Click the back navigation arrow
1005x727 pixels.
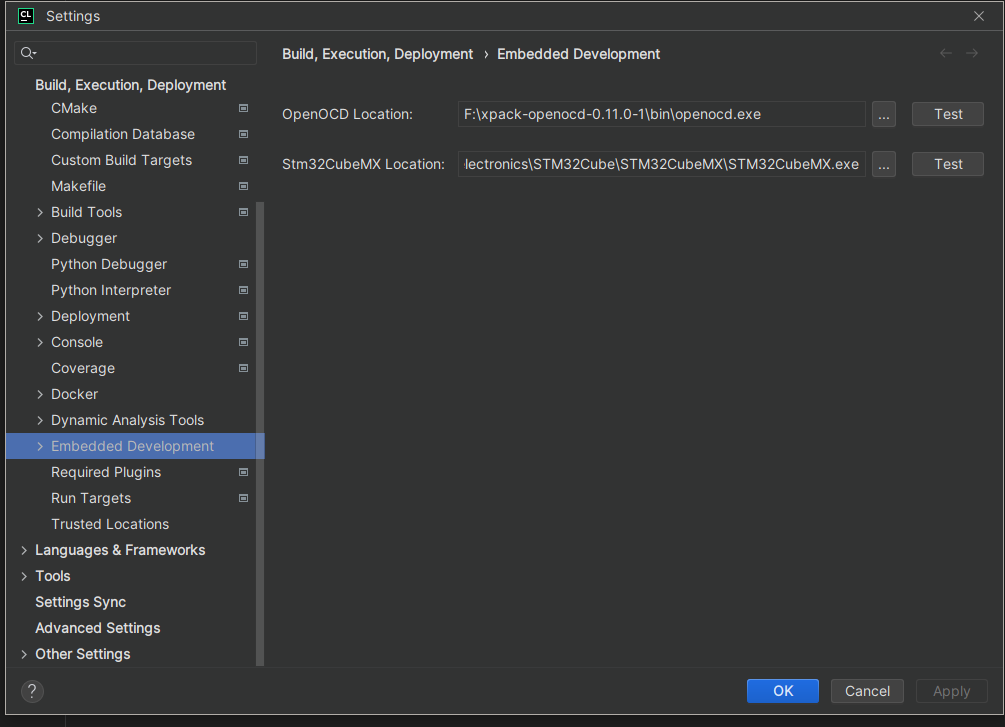[946, 54]
